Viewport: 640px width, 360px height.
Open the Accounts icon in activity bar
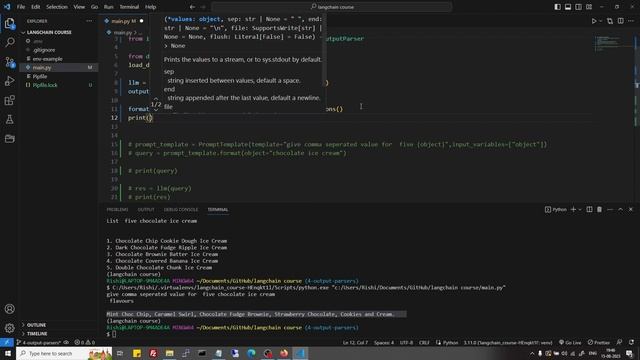pyautogui.click(x=9, y=309)
